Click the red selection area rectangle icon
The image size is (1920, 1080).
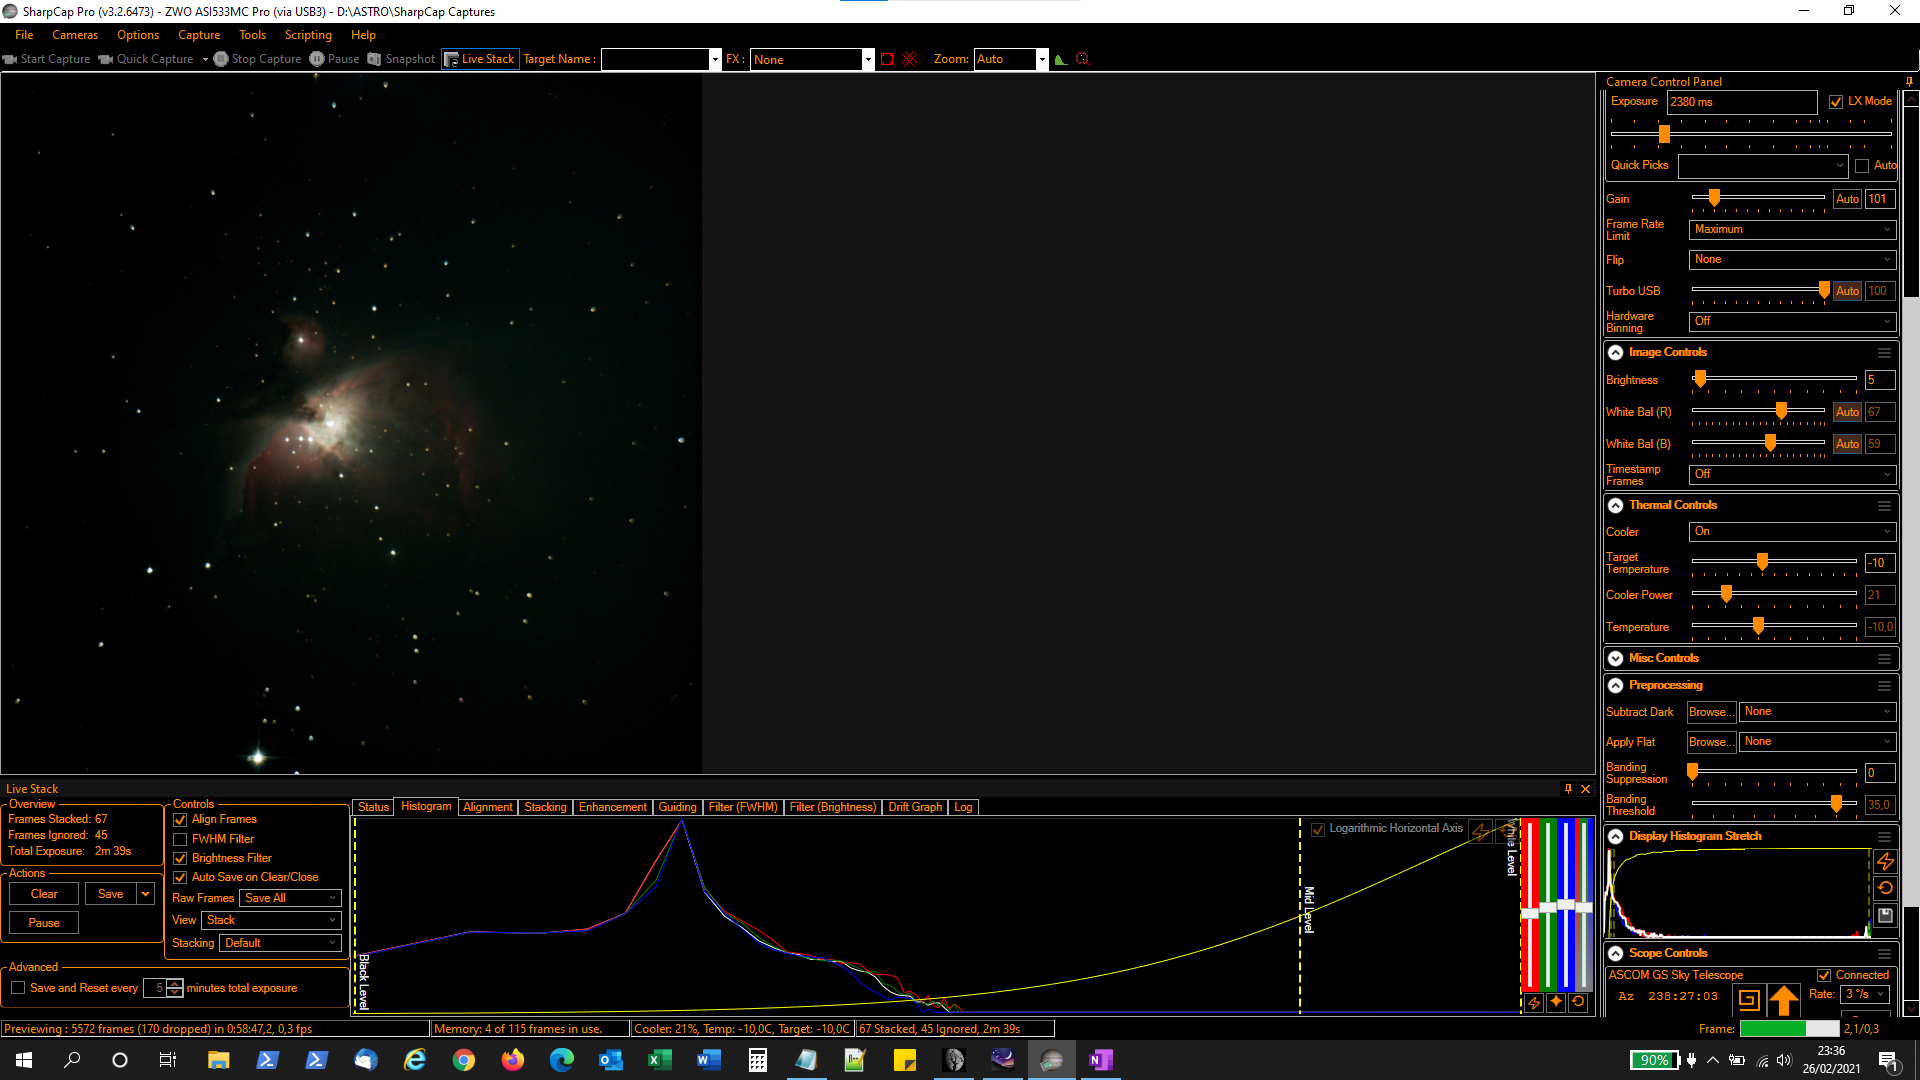887,59
